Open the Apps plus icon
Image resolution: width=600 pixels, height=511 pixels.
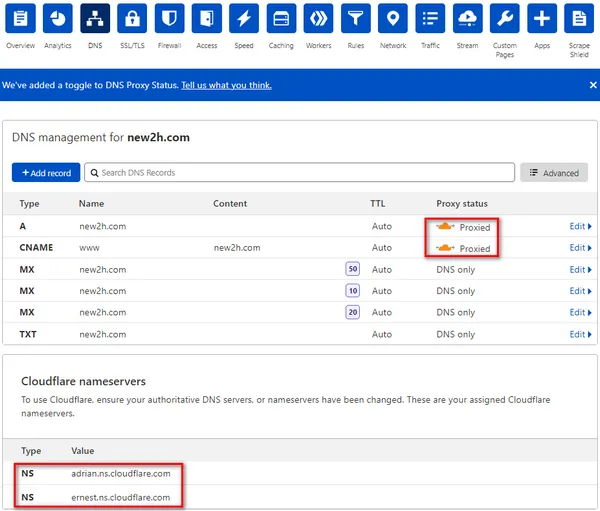pyautogui.click(x=542, y=18)
